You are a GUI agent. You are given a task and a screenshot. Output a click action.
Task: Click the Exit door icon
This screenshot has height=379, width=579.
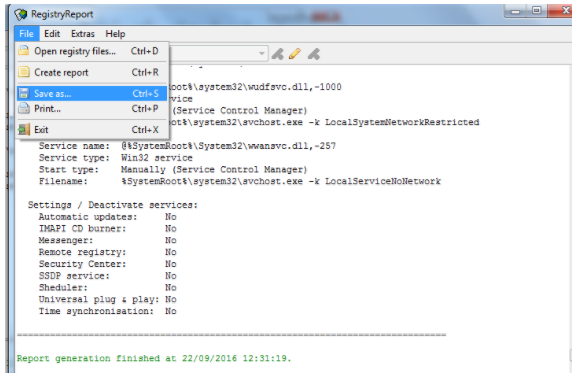(x=24, y=129)
